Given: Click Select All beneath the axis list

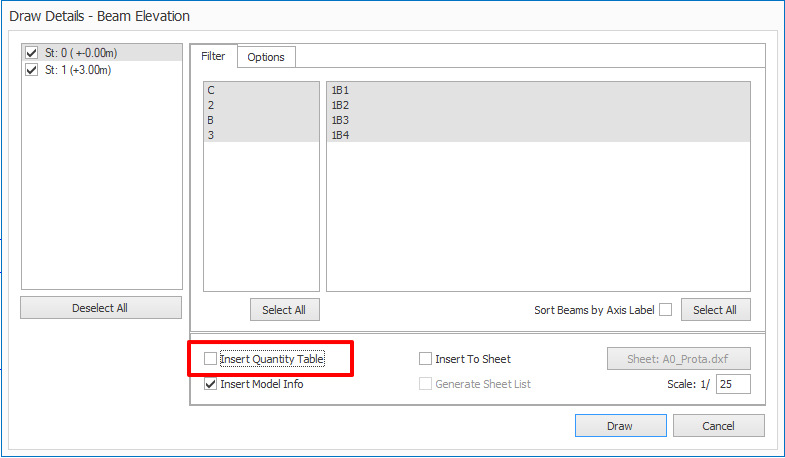Looking at the screenshot, I should point(284,310).
